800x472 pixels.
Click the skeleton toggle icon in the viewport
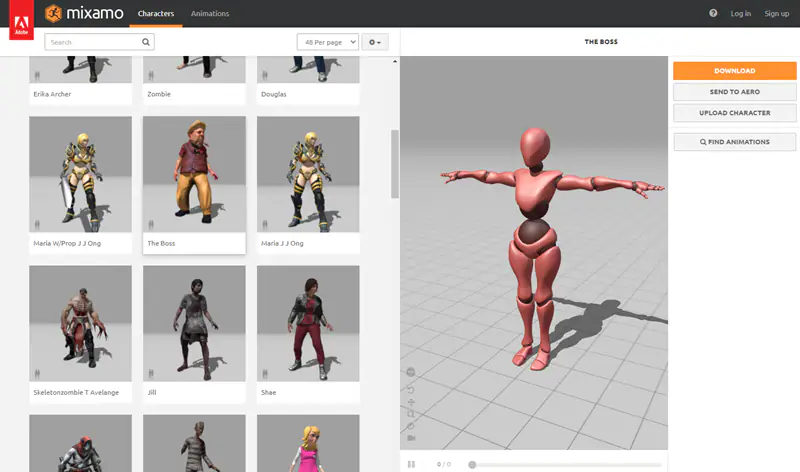[x=411, y=372]
